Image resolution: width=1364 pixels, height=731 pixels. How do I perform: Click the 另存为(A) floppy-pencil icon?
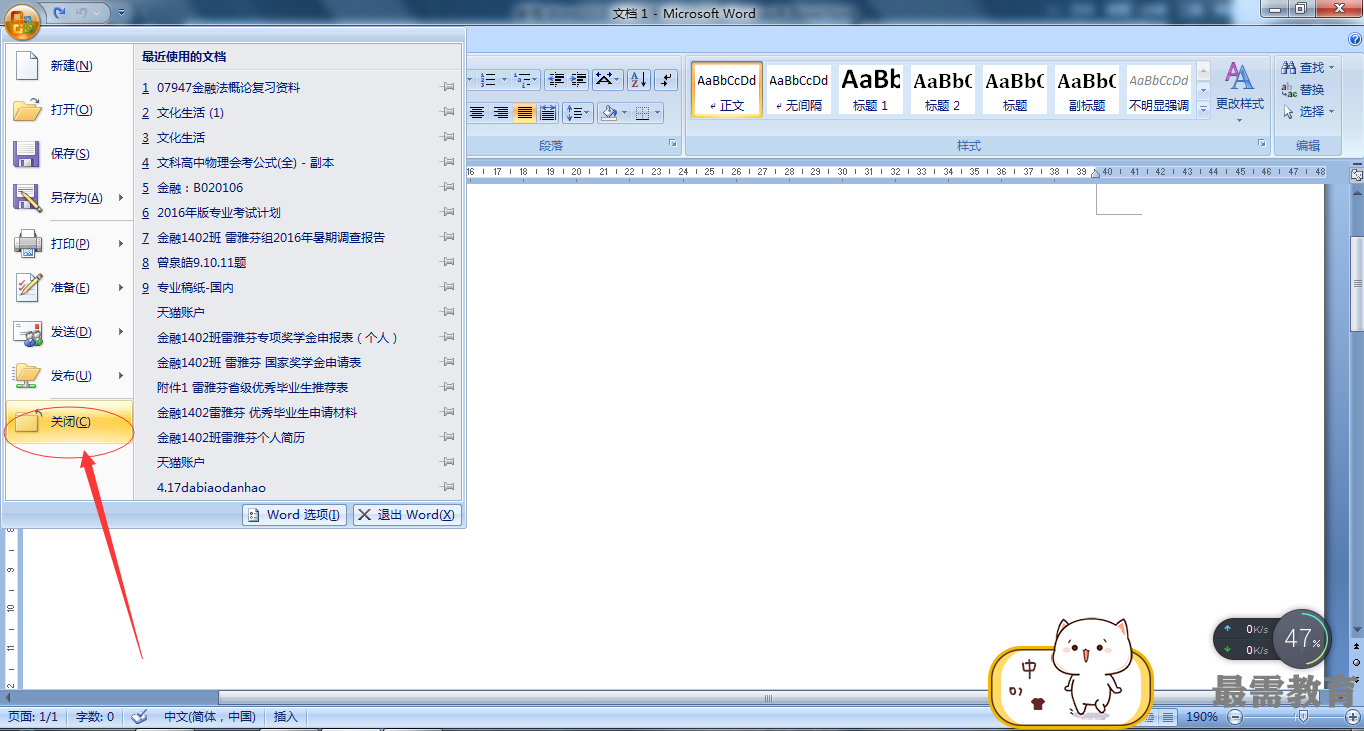[27, 197]
